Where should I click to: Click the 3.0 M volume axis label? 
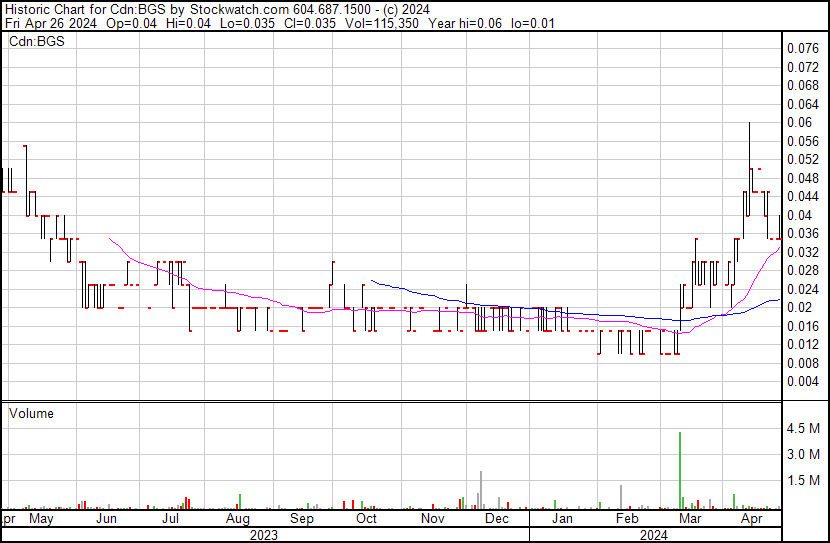coord(803,454)
